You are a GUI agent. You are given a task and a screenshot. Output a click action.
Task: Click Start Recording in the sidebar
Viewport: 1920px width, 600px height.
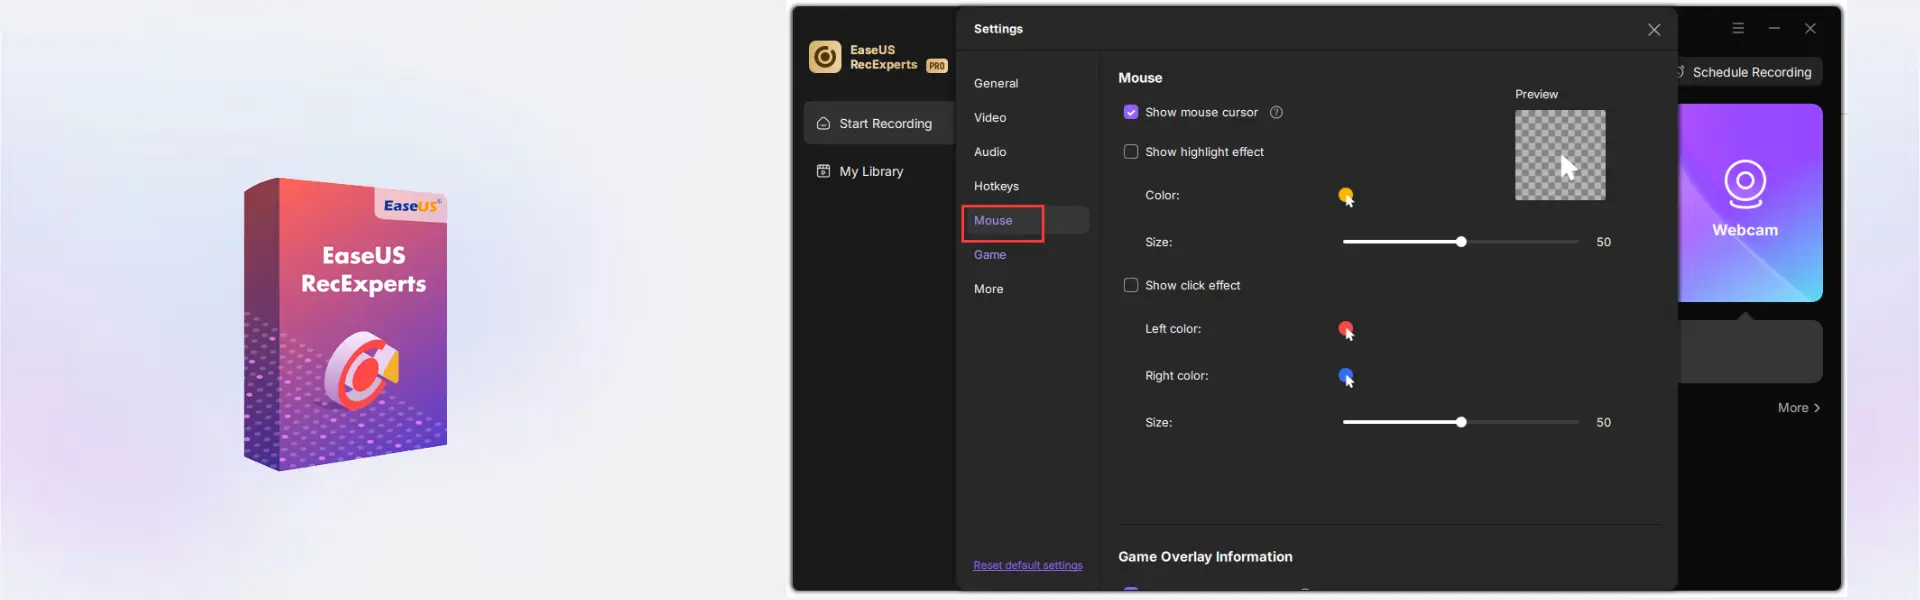pos(879,124)
